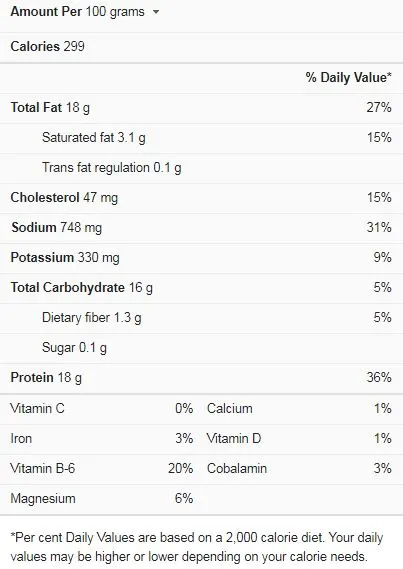The image size is (403, 569).
Task: Select the Protein 18 g row
Action: tap(201, 378)
